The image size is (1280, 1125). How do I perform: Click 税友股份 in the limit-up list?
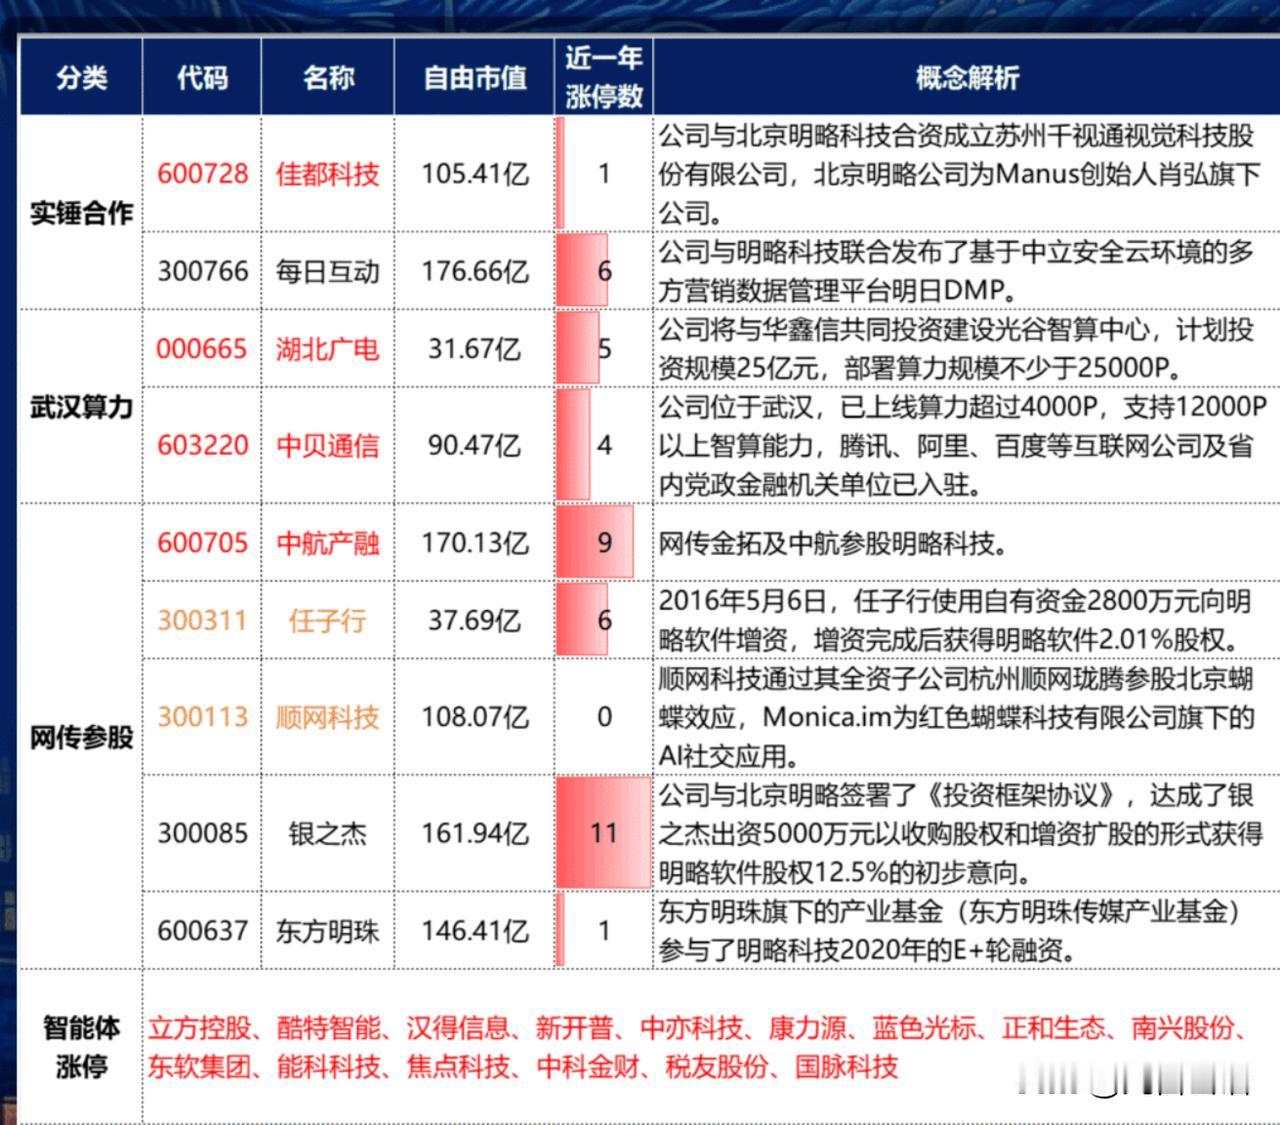[717, 1067]
